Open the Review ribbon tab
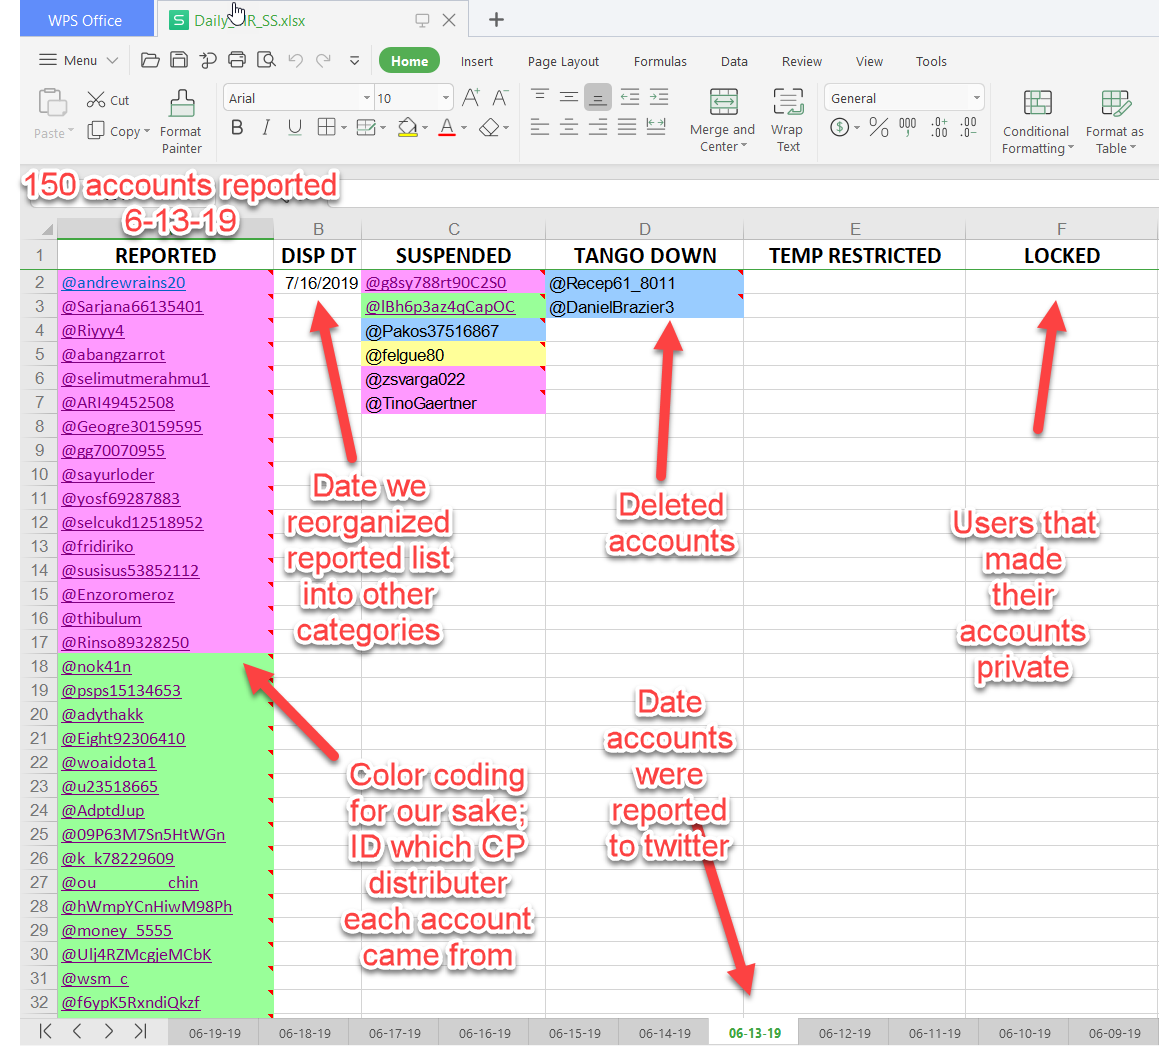Screen dimensions: 1159x1046 tap(802, 61)
